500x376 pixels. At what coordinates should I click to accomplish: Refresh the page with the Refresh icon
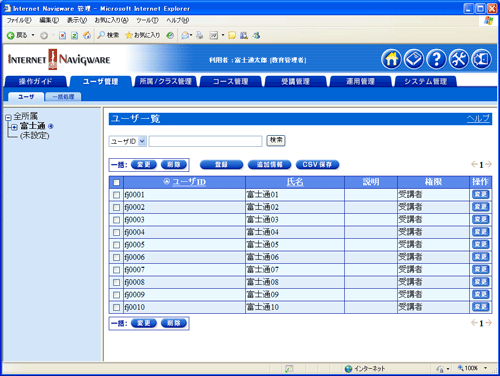(74, 35)
